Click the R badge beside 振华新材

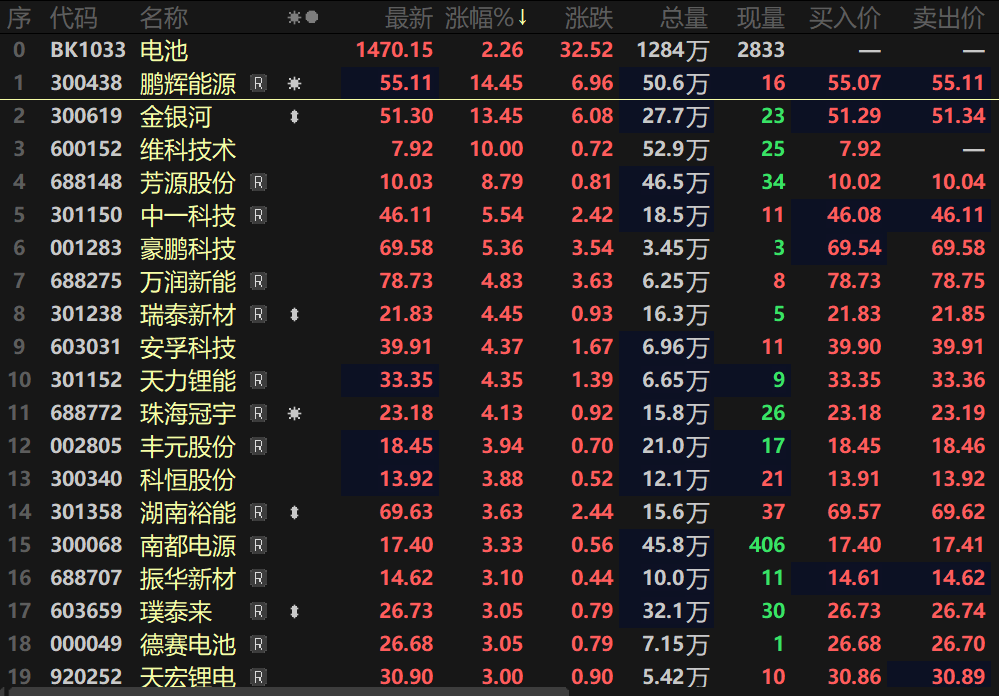click(258, 579)
